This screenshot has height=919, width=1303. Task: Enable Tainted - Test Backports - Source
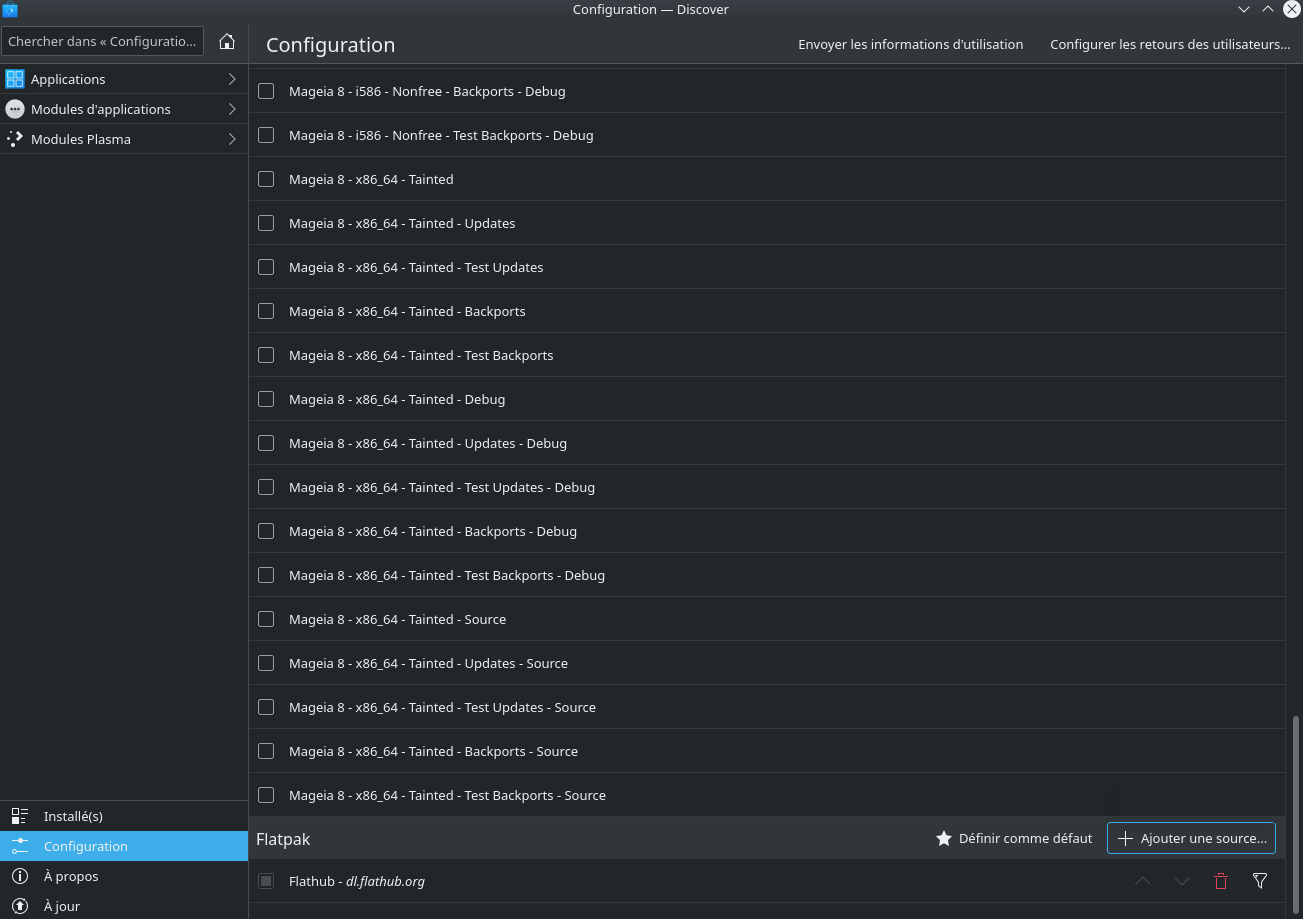point(266,795)
